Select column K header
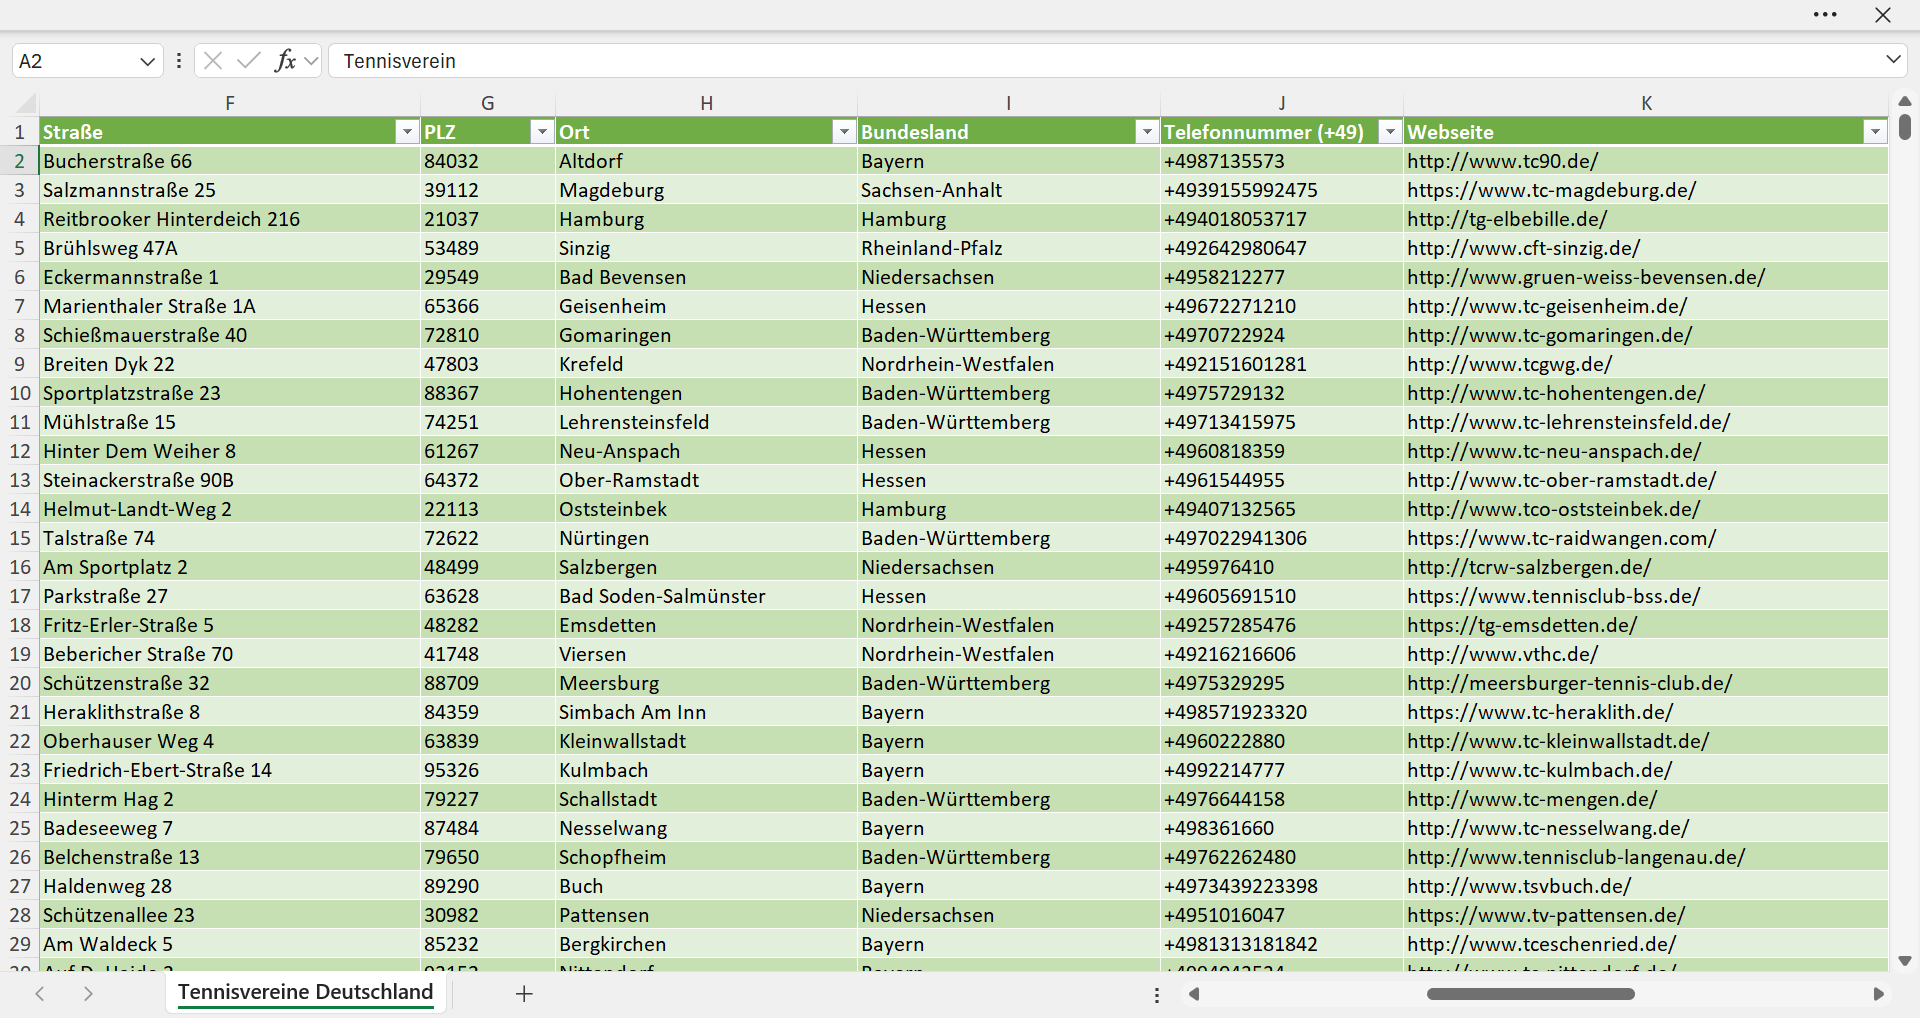This screenshot has width=1920, height=1018. pos(1646,103)
